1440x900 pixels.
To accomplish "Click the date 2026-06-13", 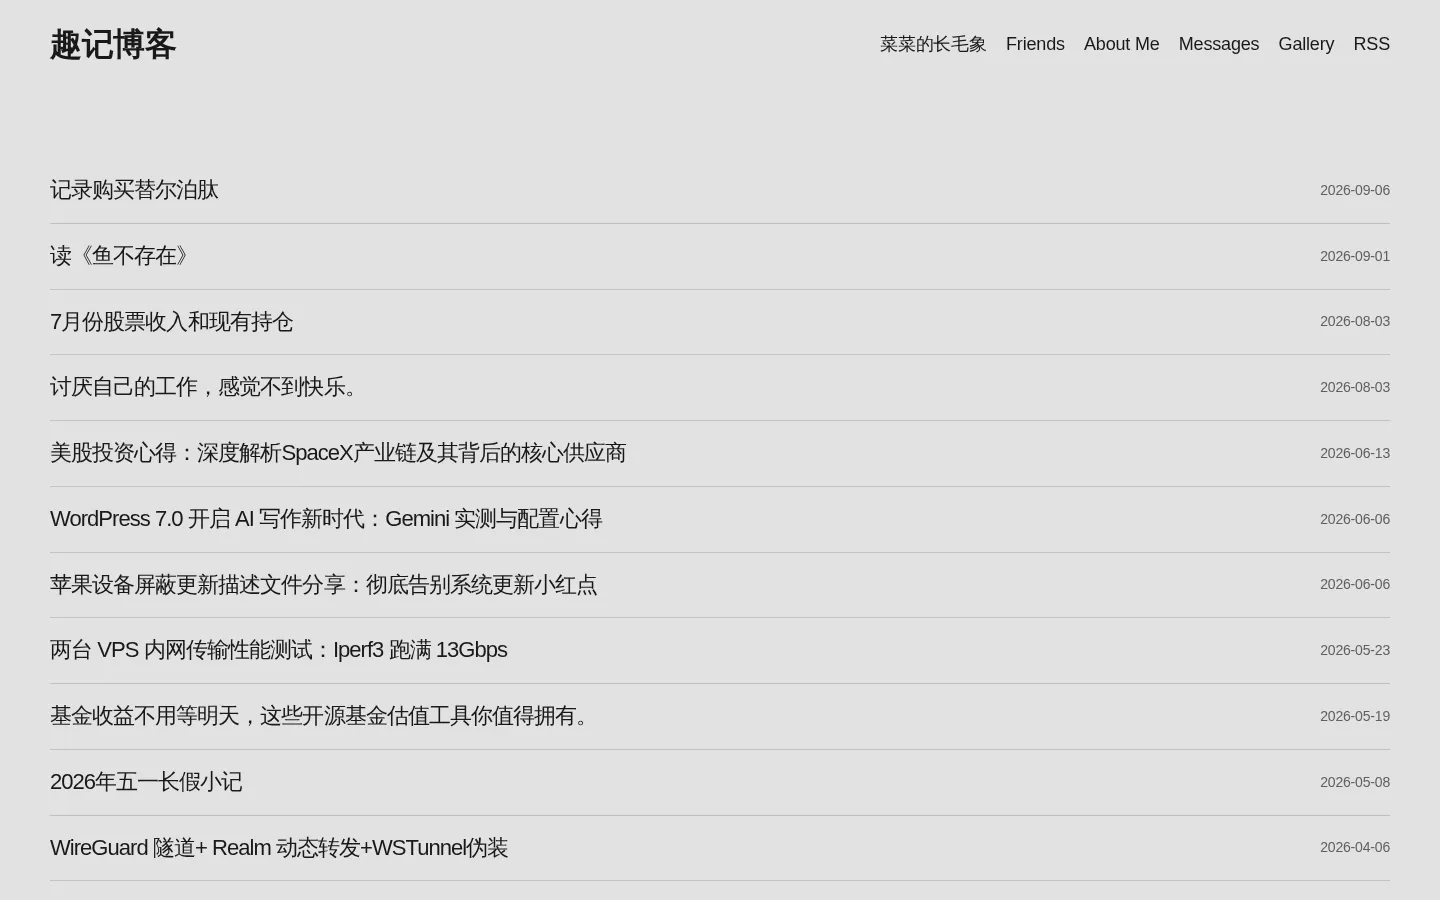I will (x=1355, y=453).
